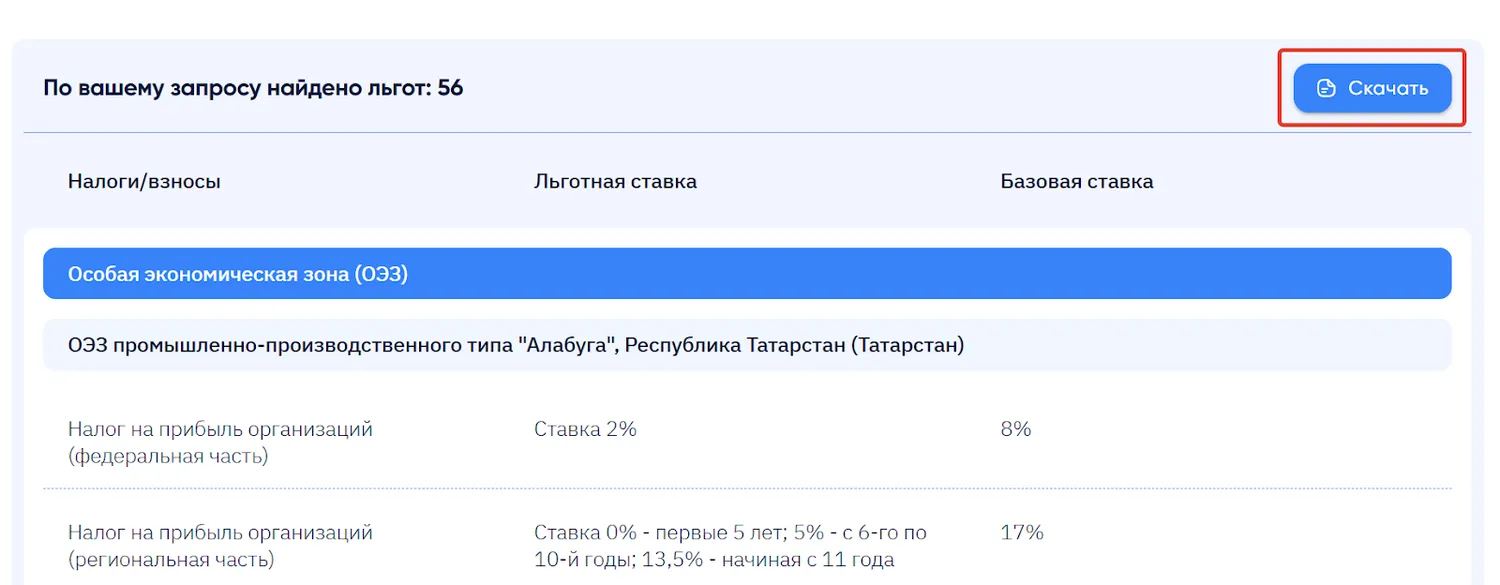Collapse the Особая экономическая зона (ОЭЗ) section bar
This screenshot has width=1500, height=585.
(x=747, y=273)
